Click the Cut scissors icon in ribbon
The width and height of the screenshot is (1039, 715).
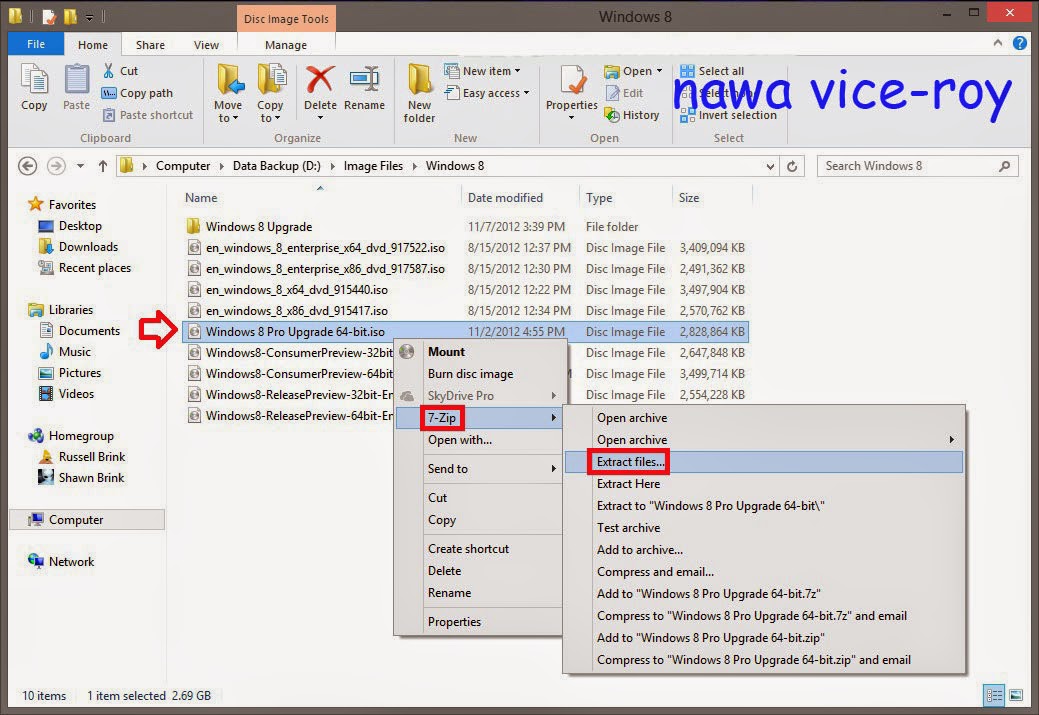pos(109,70)
